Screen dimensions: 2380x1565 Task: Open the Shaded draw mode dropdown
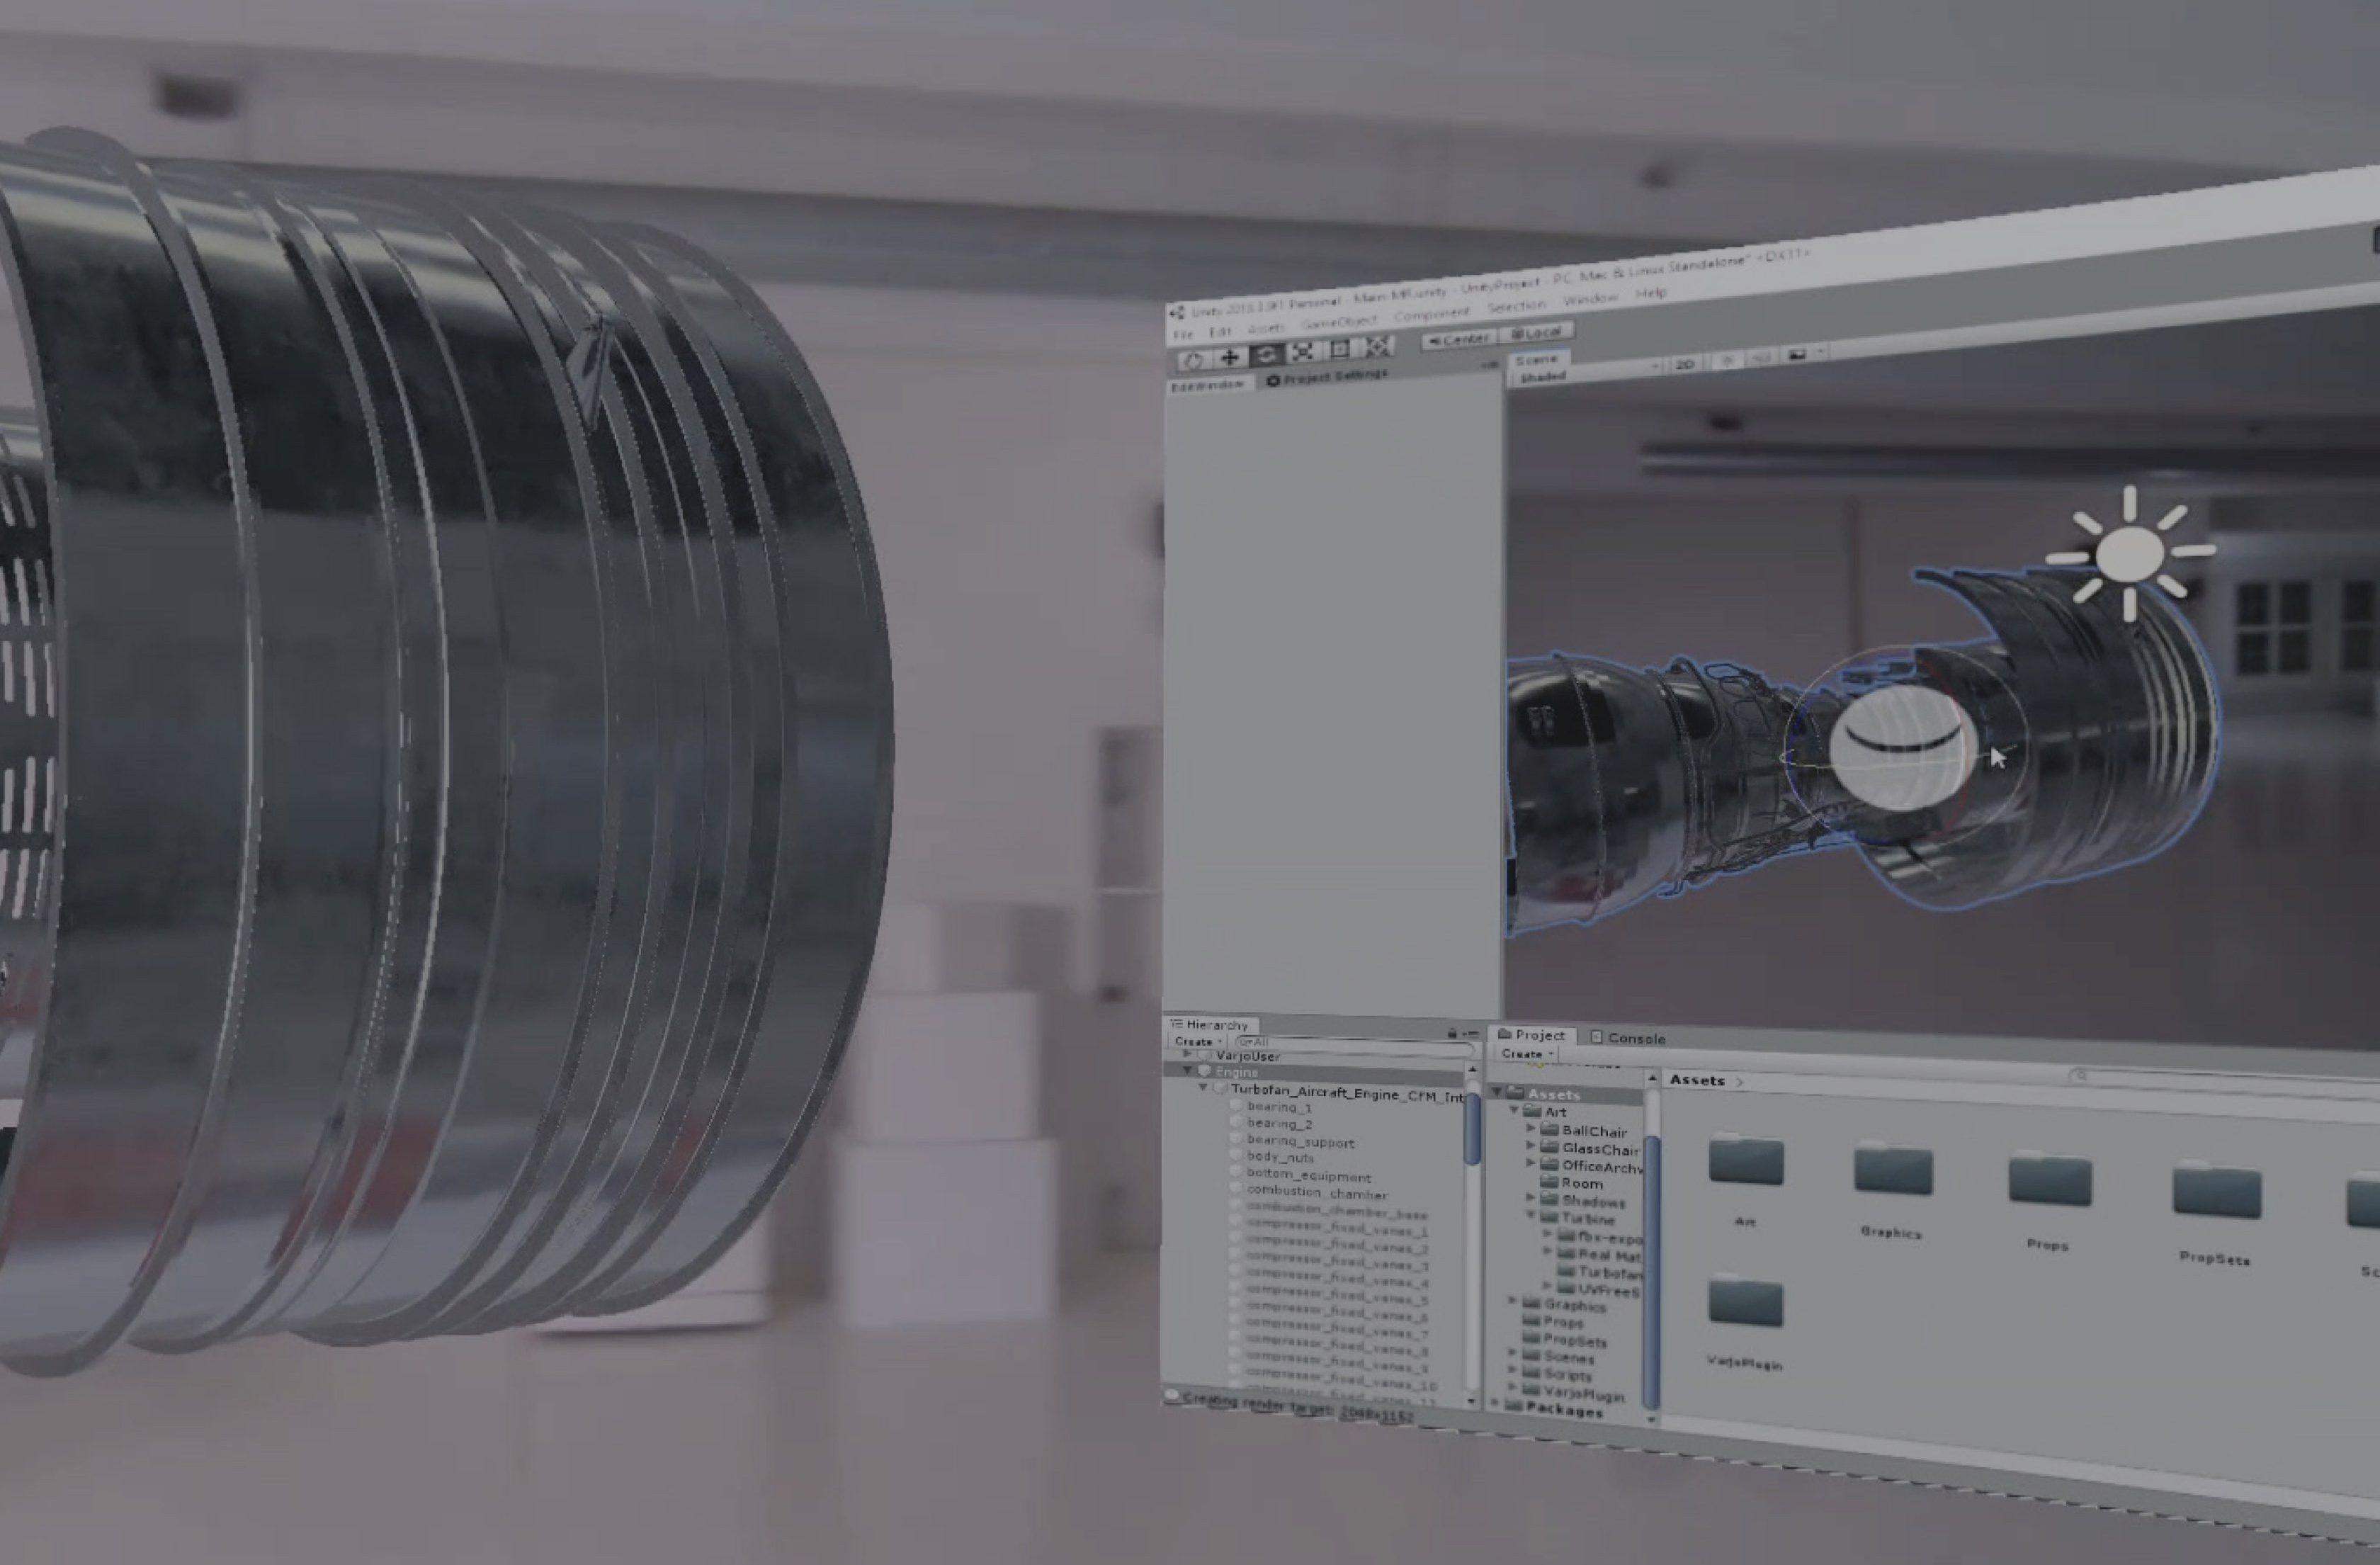(1585, 374)
